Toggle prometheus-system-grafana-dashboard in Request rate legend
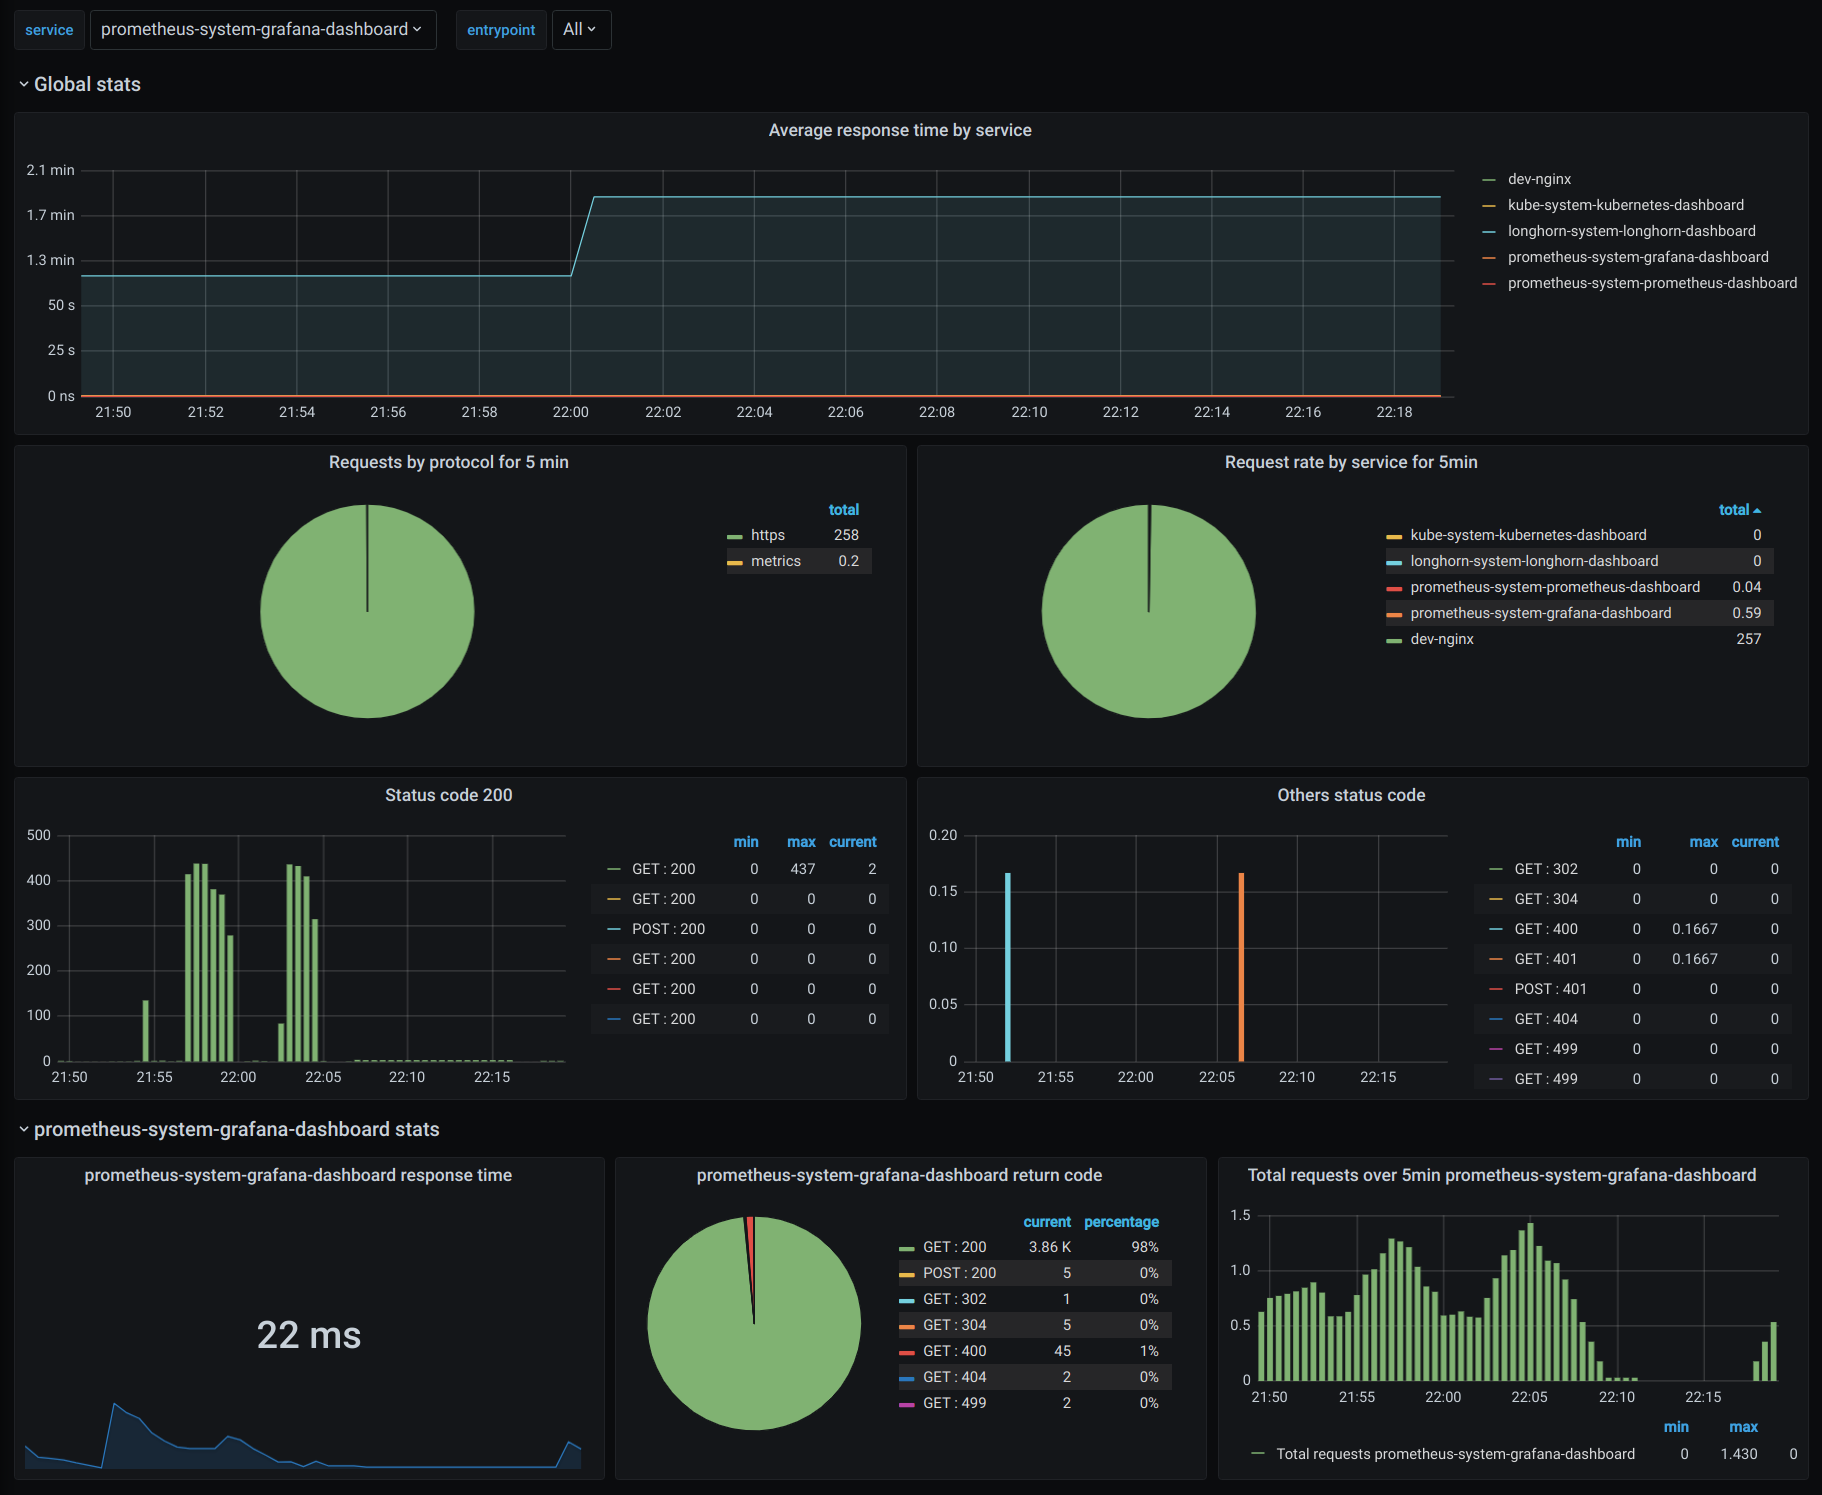The image size is (1822, 1495). point(1540,614)
